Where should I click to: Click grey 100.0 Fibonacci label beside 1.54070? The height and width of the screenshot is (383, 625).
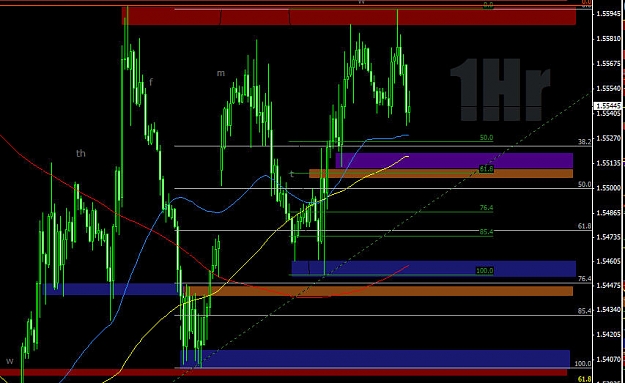click(x=583, y=363)
